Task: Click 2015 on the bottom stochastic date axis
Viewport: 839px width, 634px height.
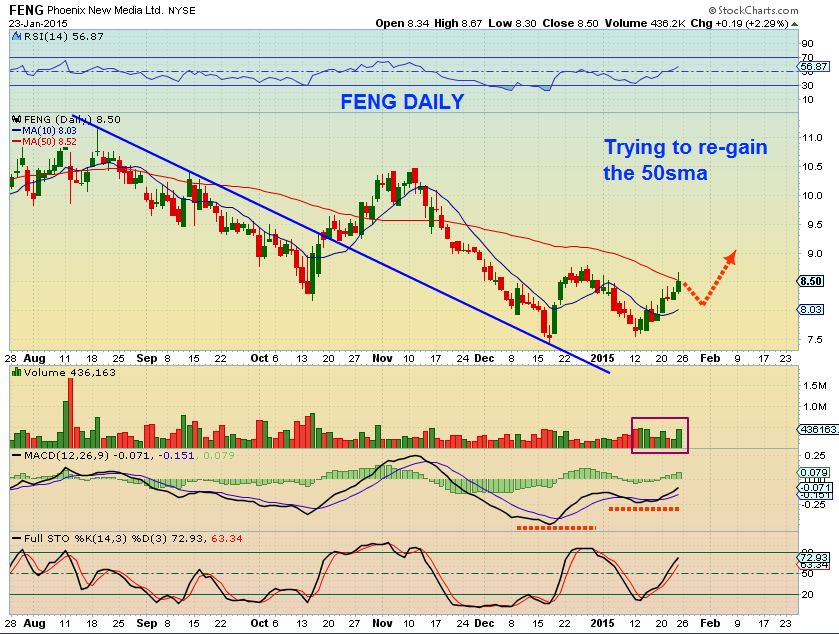Action: point(603,623)
